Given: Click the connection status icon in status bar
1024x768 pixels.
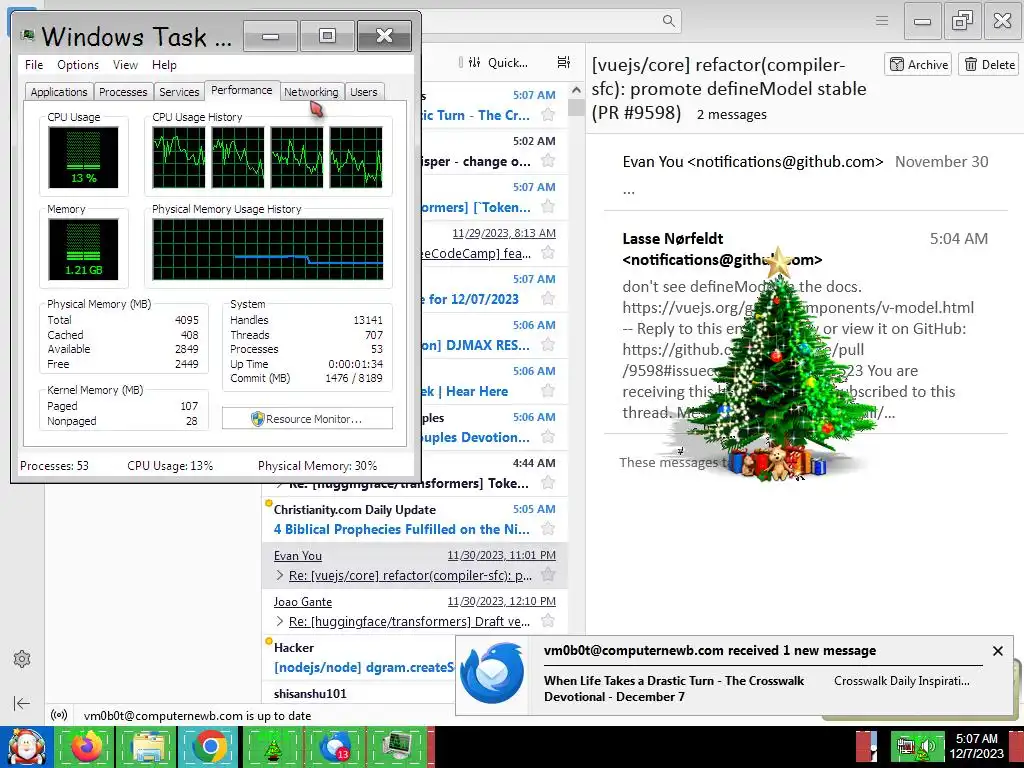Looking at the screenshot, I should pos(59,715).
